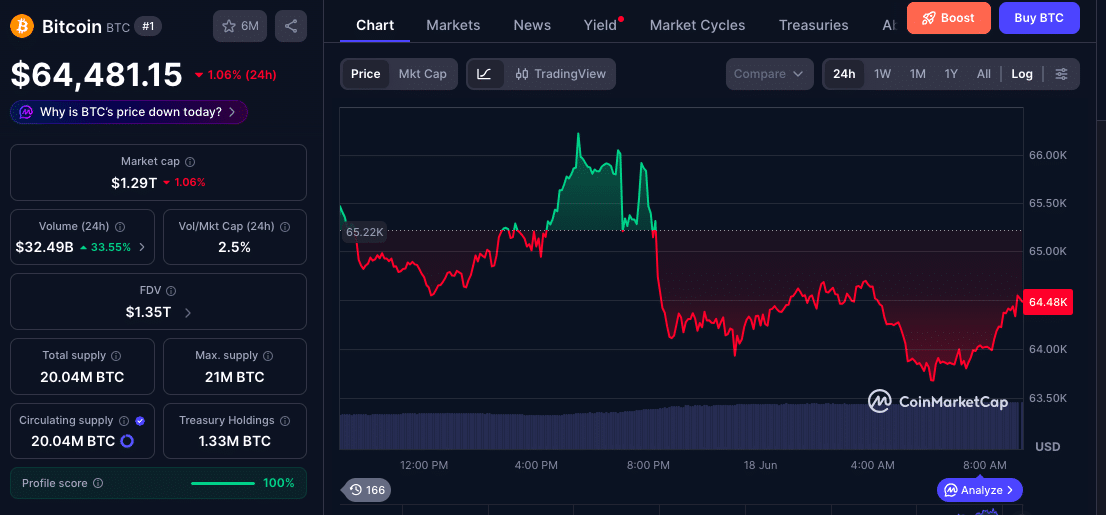Click the Profile score info icon
The width and height of the screenshot is (1106, 515).
[98, 483]
